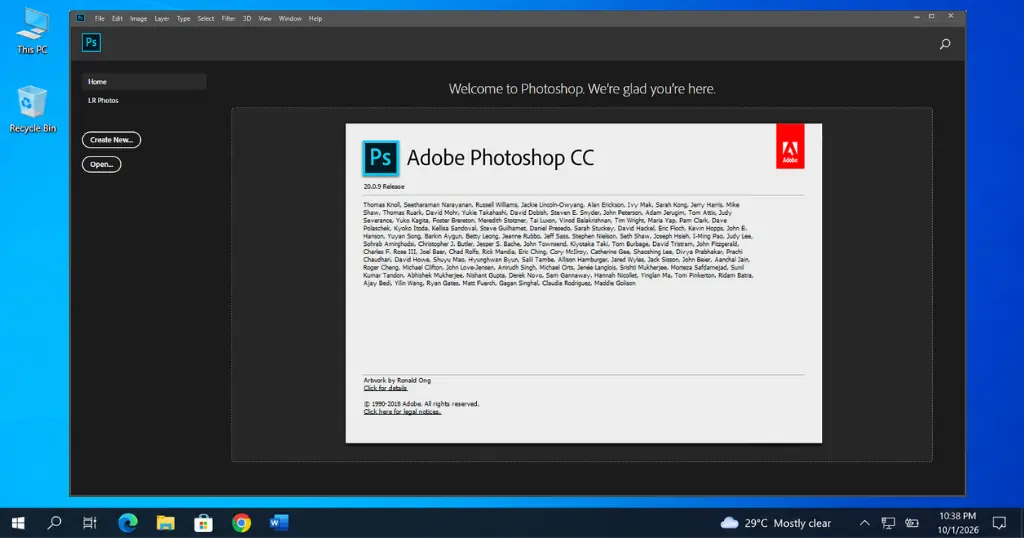Open 'Click here for legal notices' link

pyautogui.click(x=402, y=411)
